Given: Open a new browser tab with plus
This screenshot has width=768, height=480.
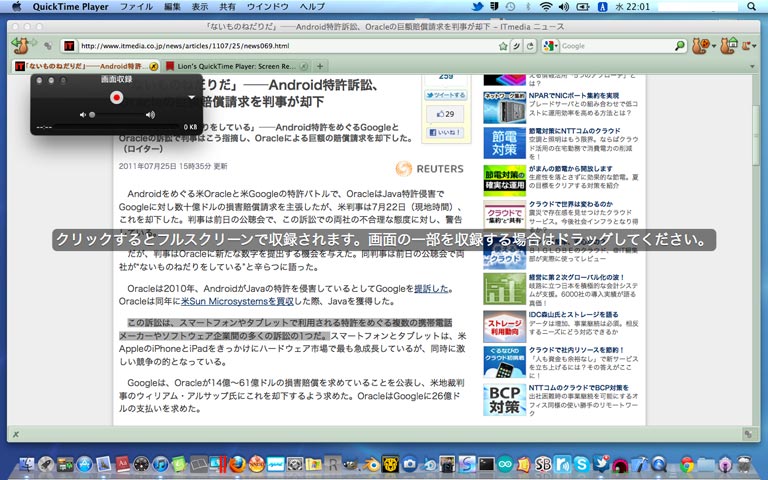Looking at the screenshot, I should coord(320,66).
